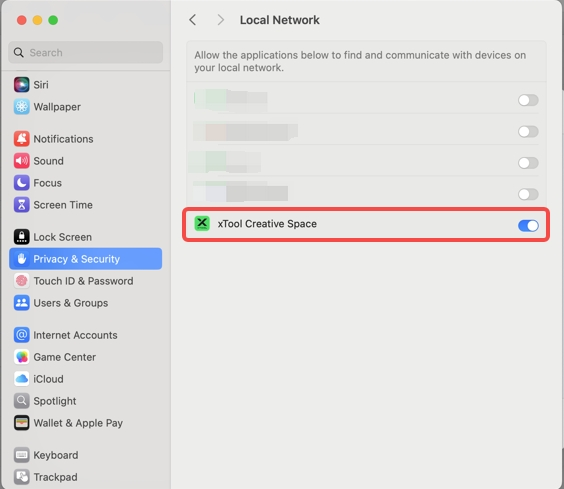564x489 pixels.
Task: Open the Siri settings icon
Action: [22, 85]
